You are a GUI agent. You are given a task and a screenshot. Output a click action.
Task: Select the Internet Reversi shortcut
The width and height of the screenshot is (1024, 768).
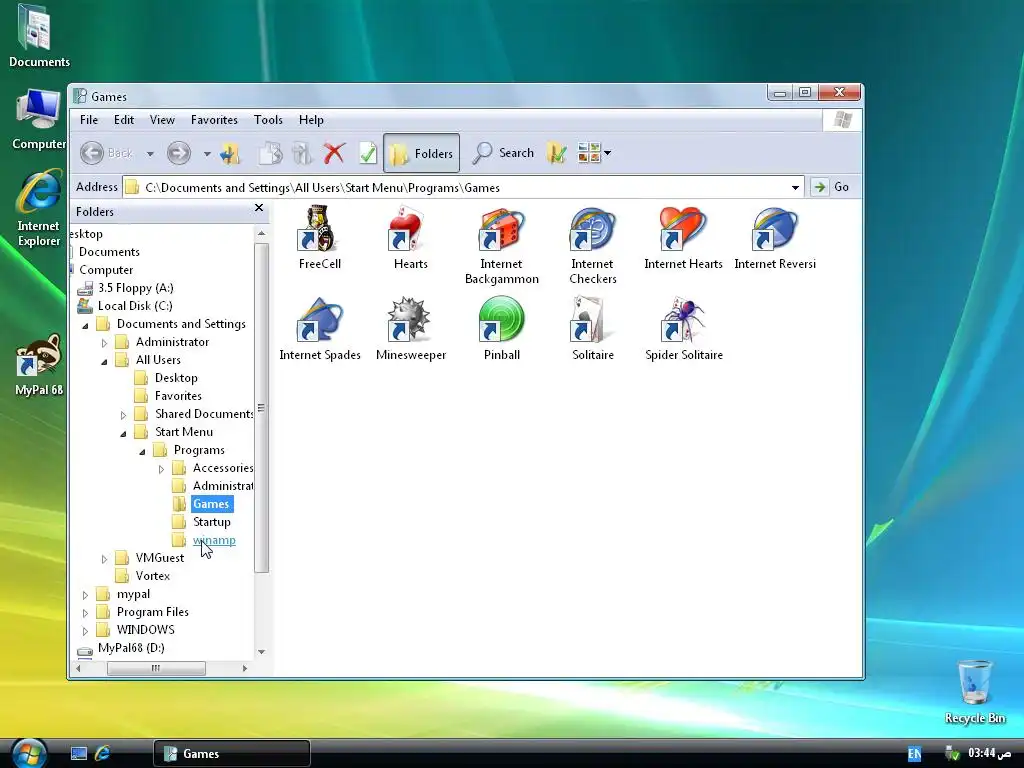click(x=775, y=238)
